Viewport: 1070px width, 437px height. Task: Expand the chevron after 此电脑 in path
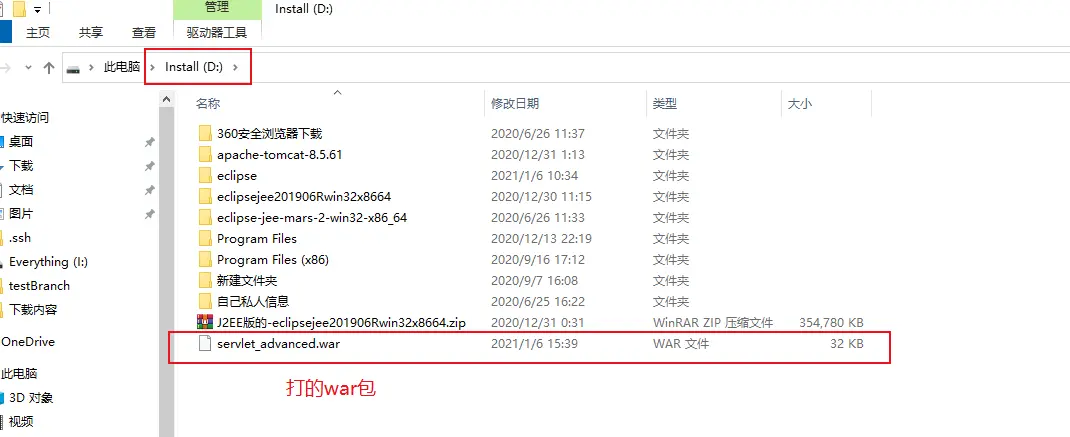[152, 67]
